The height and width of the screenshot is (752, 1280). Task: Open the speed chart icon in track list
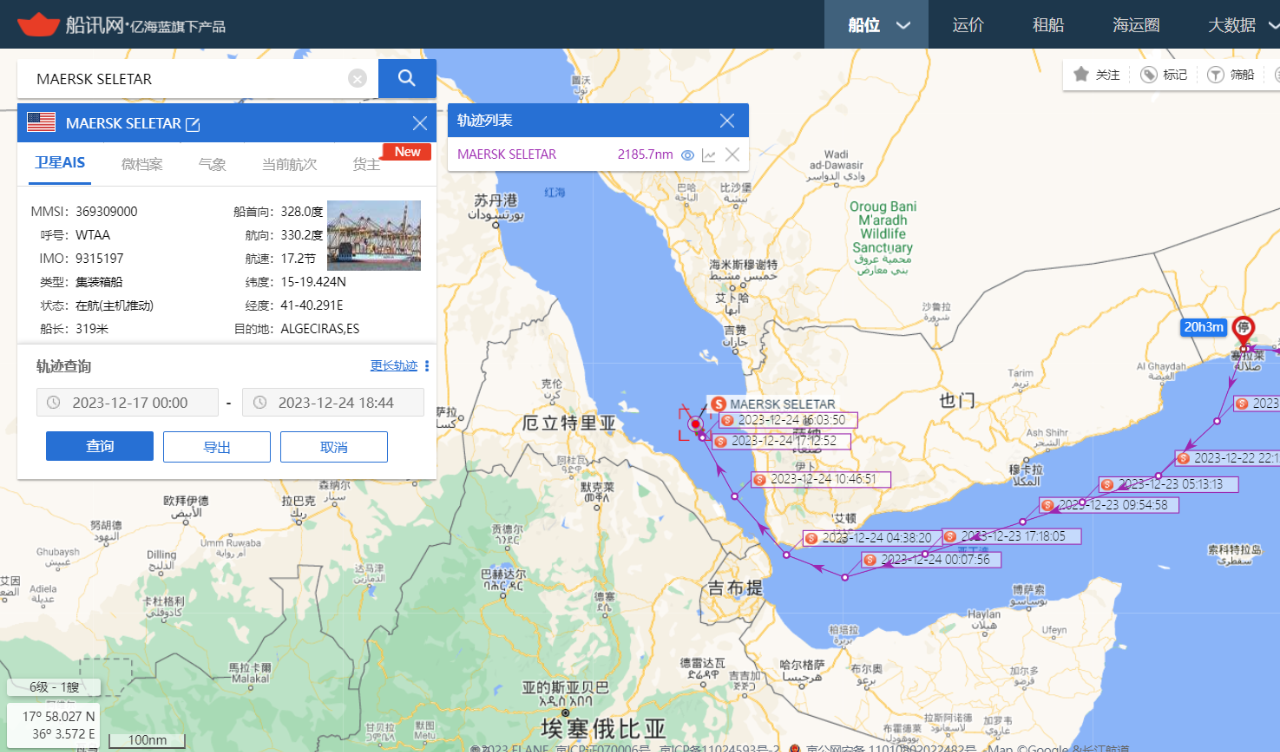tap(709, 155)
